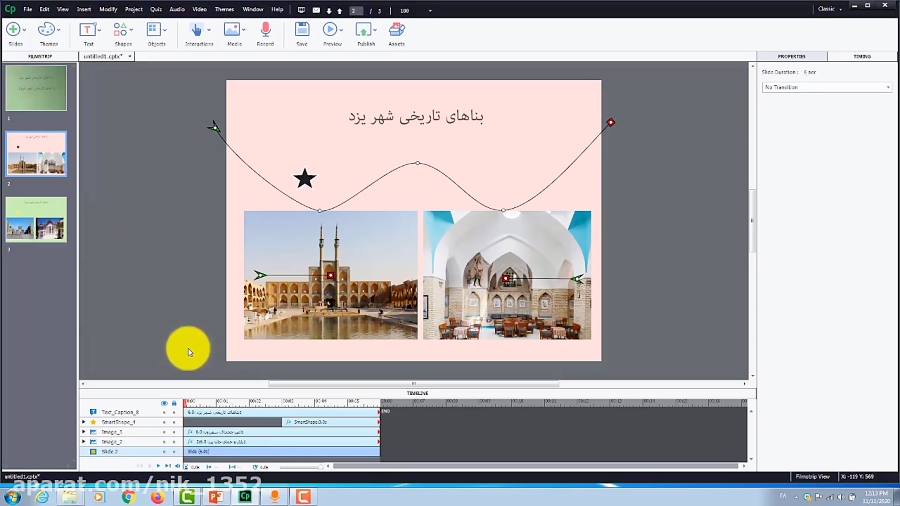The image size is (900, 506).
Task: Toggle visibility of Text_Caption_8 layer
Action: tap(164, 412)
